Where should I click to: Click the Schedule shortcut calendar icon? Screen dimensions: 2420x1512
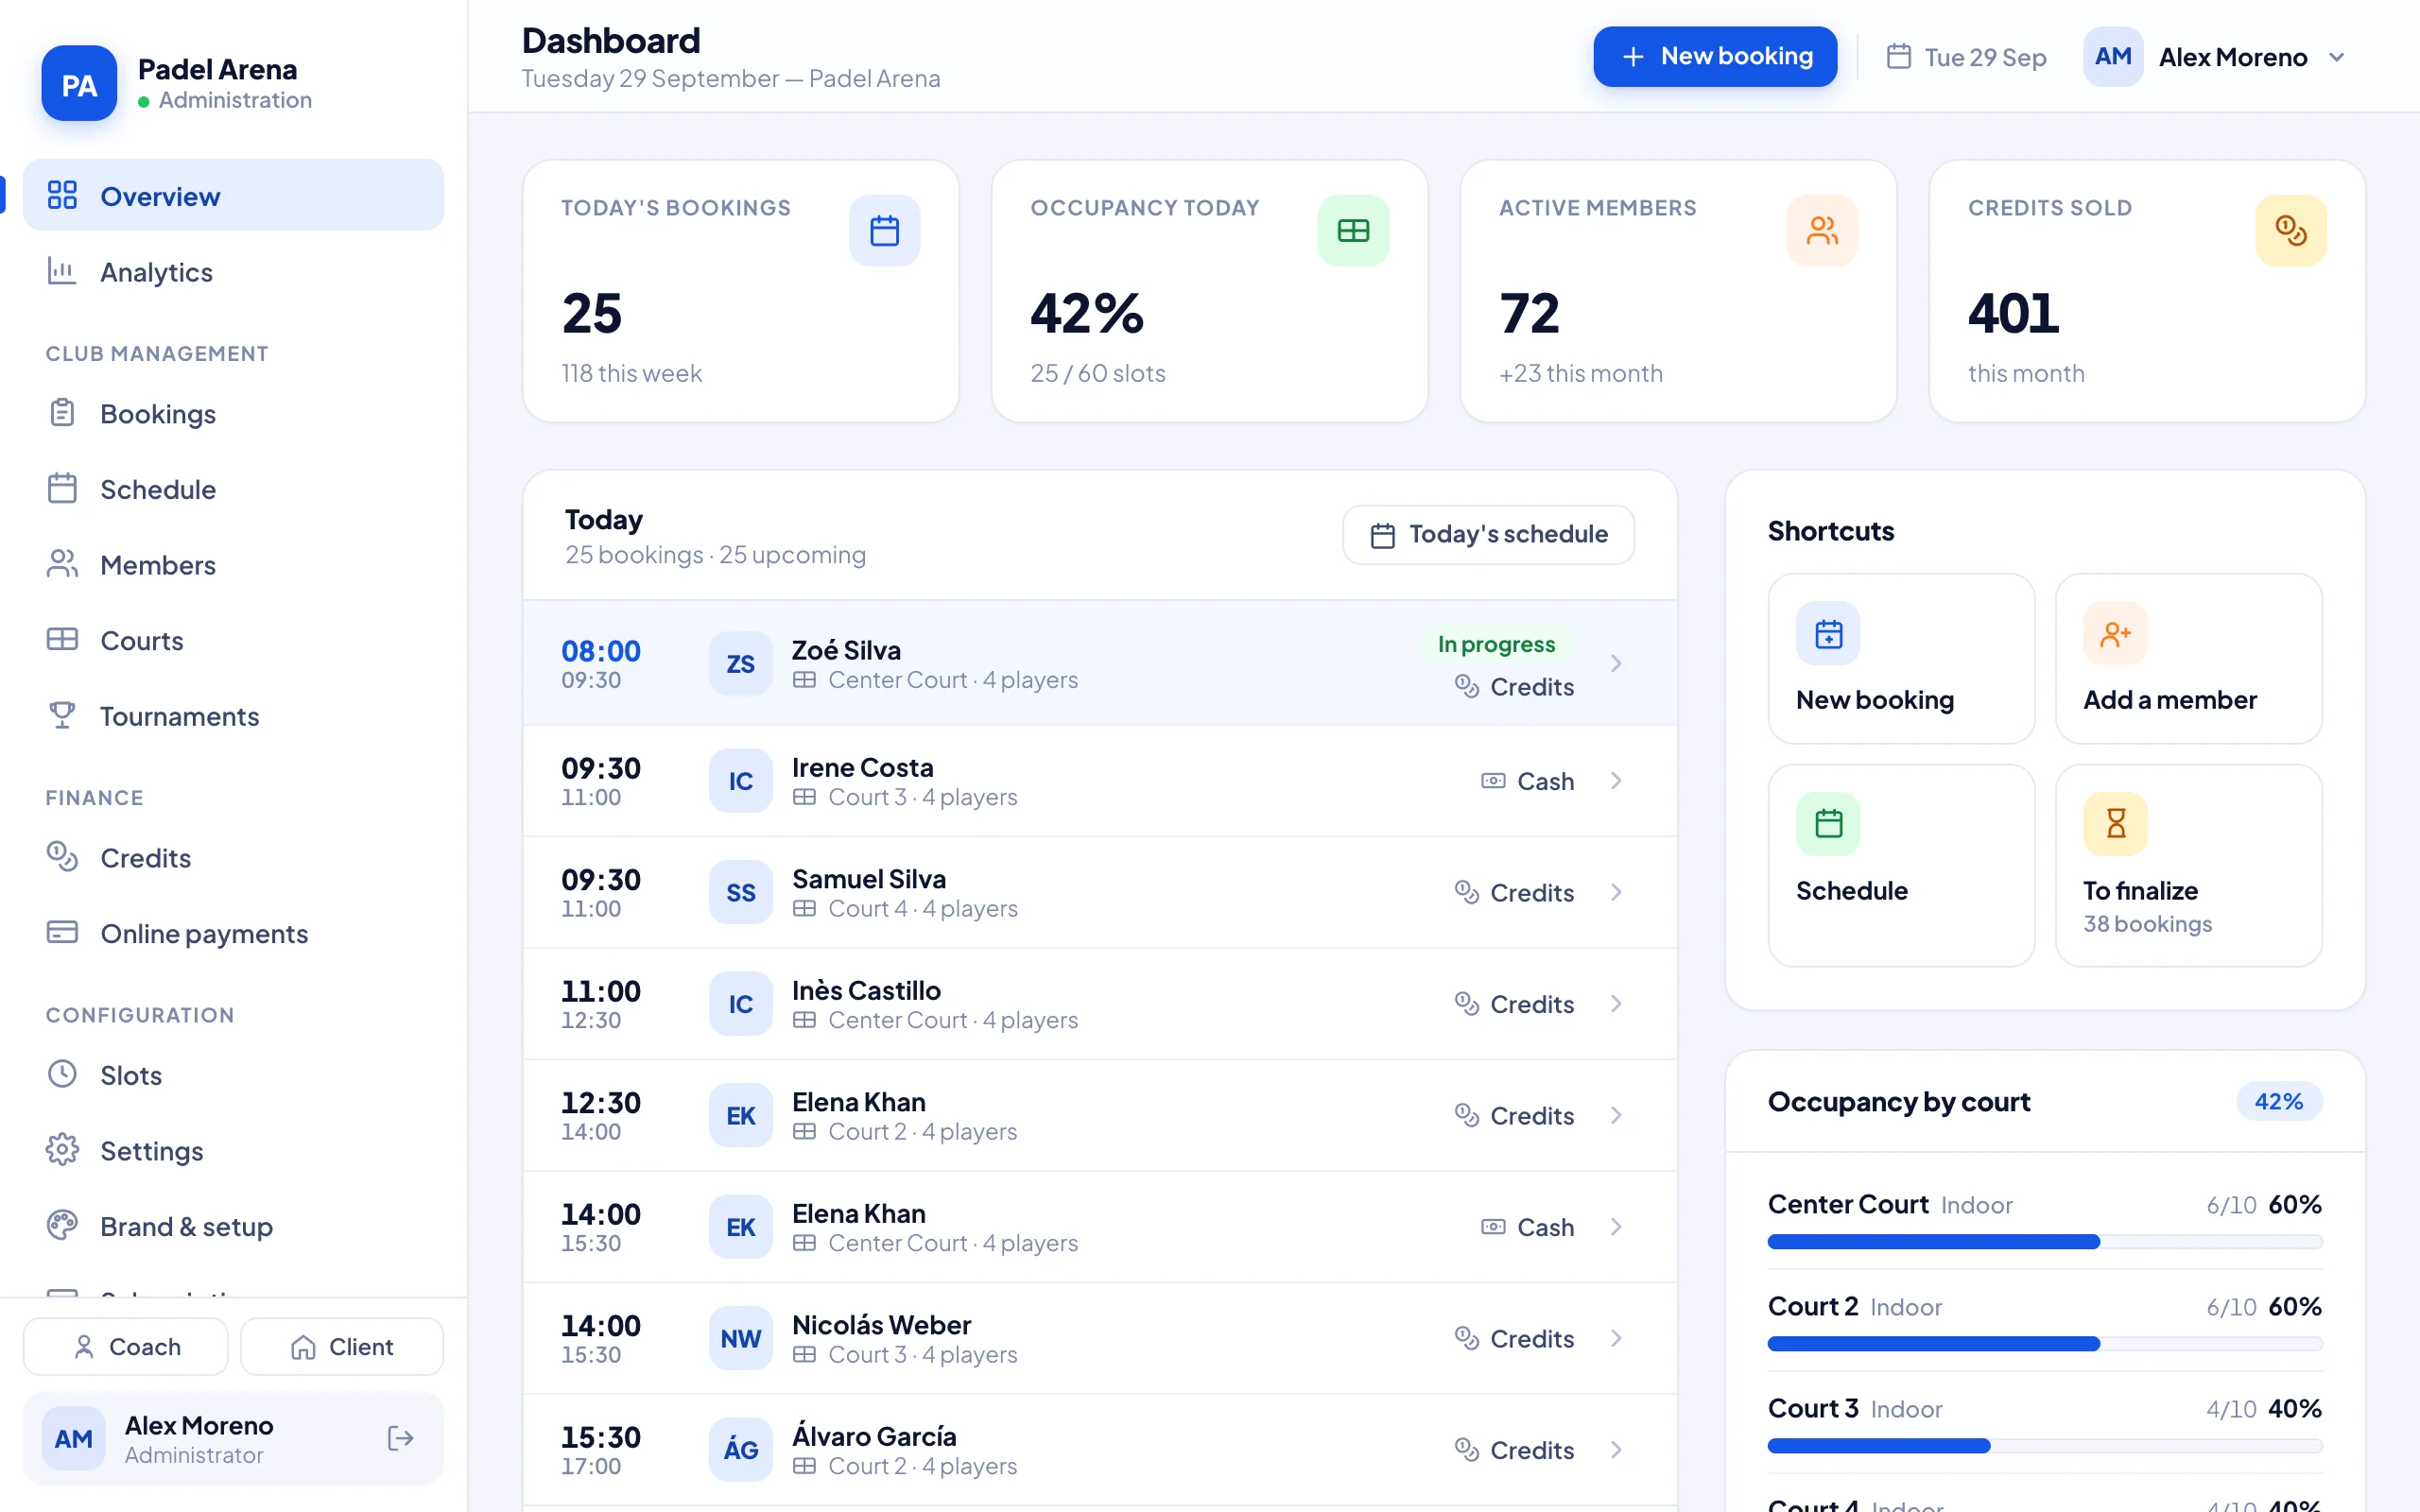pyautogui.click(x=1828, y=824)
